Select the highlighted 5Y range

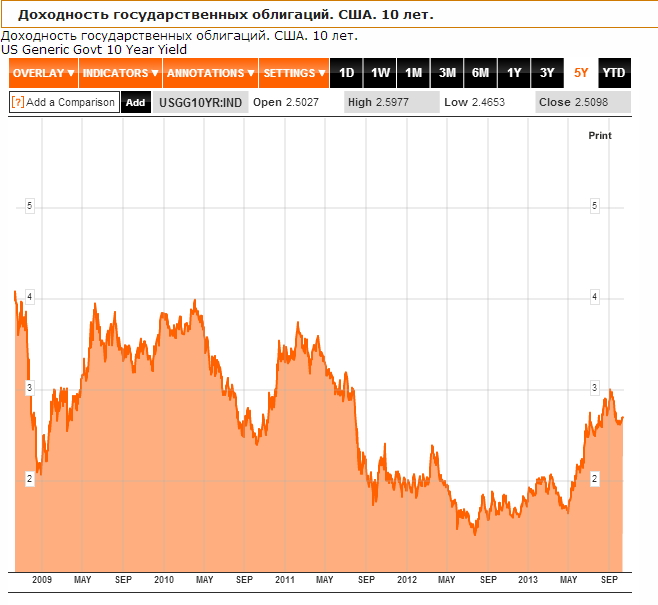[x=581, y=73]
